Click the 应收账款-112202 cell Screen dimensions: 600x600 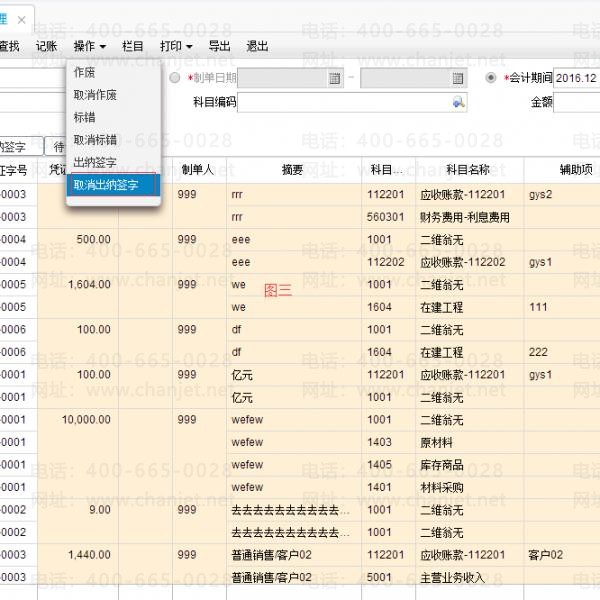pyautogui.click(x=470, y=262)
